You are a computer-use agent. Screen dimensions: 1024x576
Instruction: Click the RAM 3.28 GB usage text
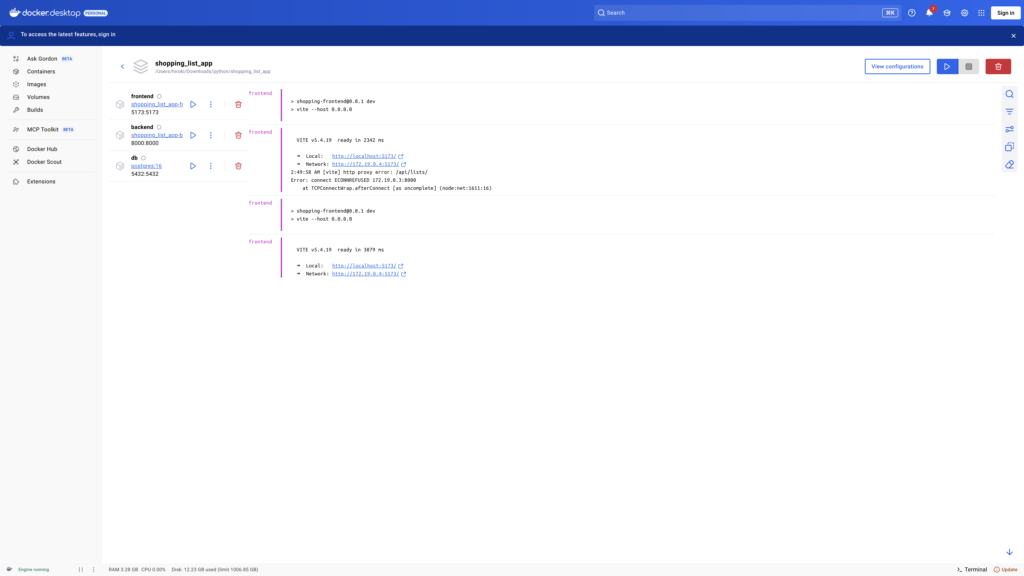[123, 569]
